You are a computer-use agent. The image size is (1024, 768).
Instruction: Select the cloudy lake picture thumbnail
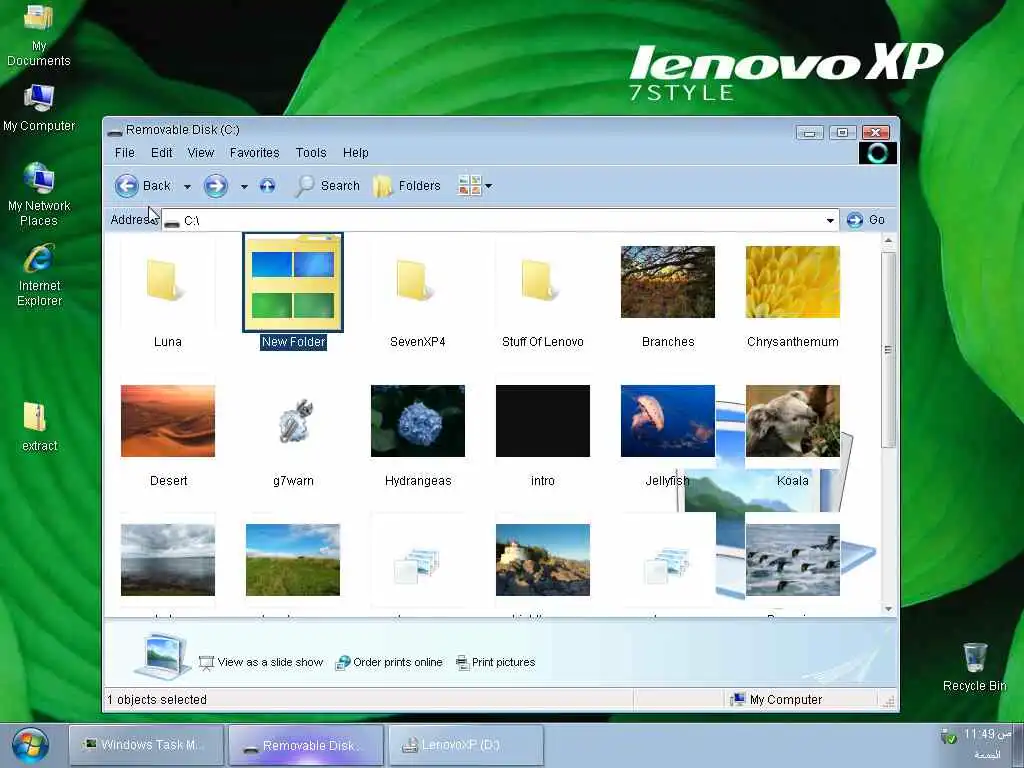168,560
